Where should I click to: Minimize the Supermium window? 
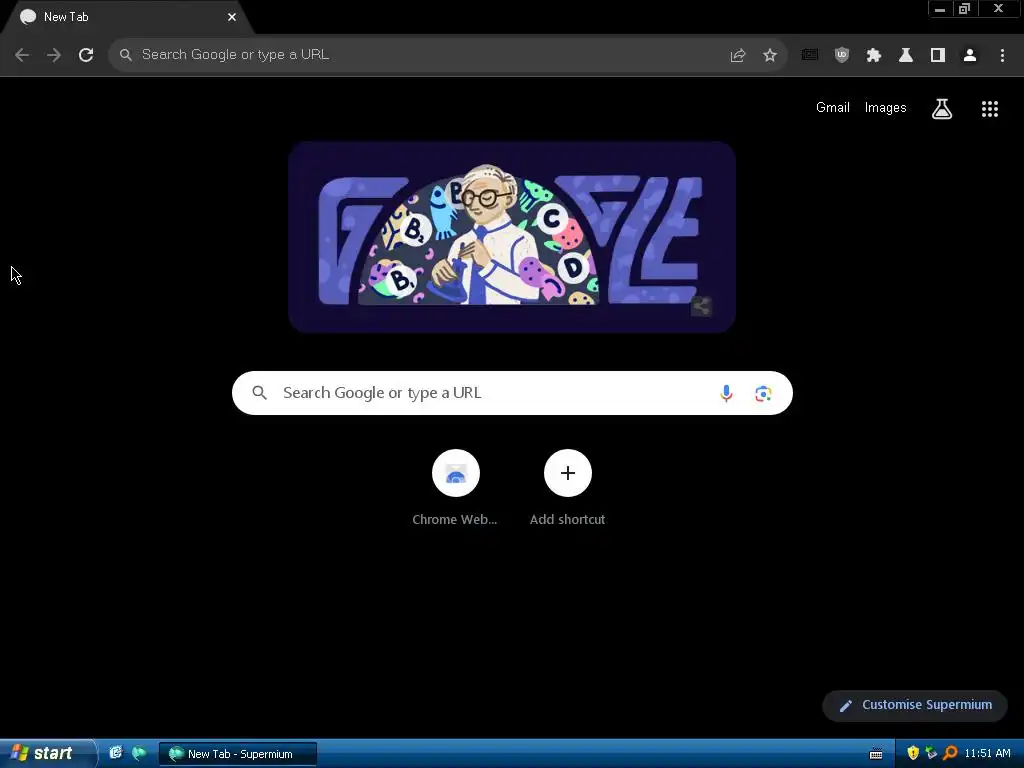tap(940, 9)
